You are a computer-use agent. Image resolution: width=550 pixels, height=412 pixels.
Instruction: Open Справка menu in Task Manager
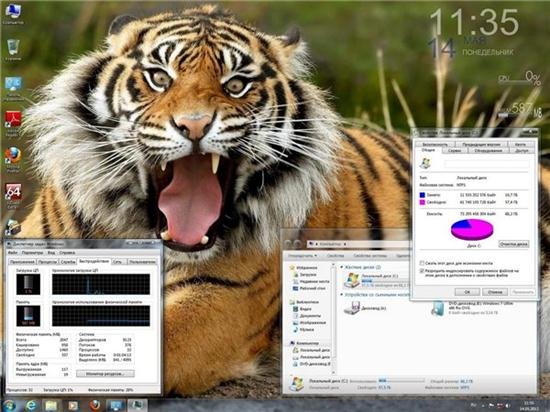pyautogui.click(x=67, y=252)
